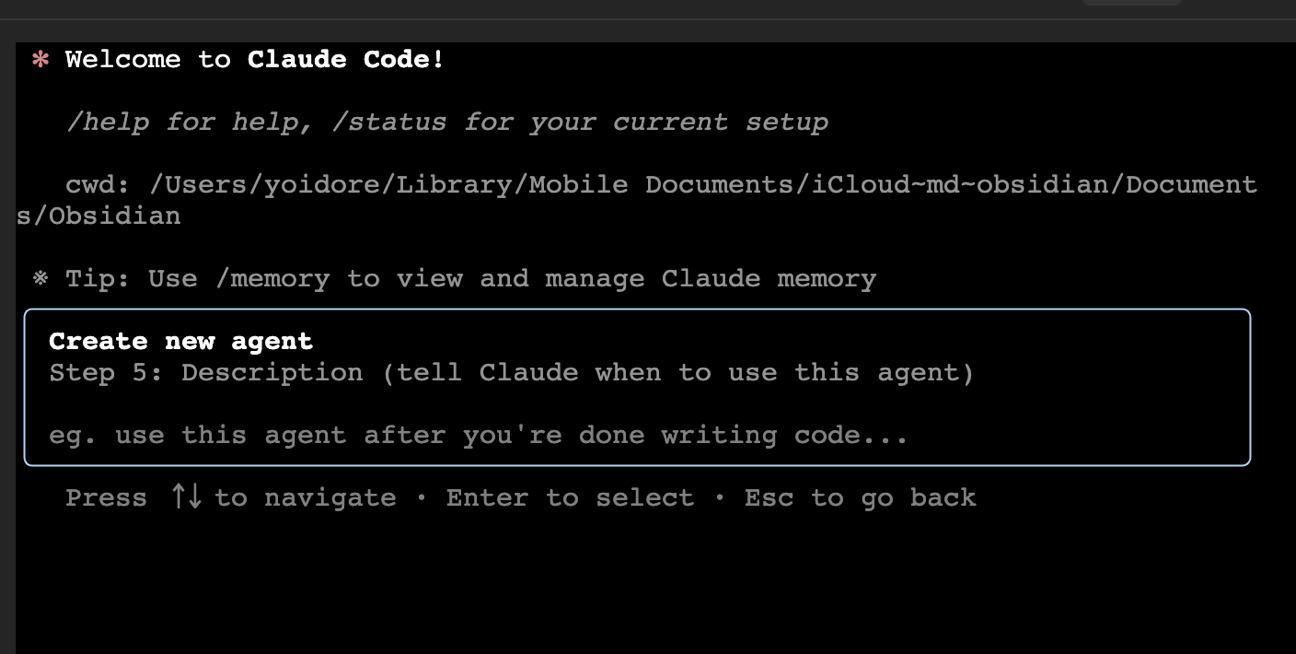Click the "Step 5: Description" label
Viewport: 1296px width, 654px height.
tap(206, 373)
